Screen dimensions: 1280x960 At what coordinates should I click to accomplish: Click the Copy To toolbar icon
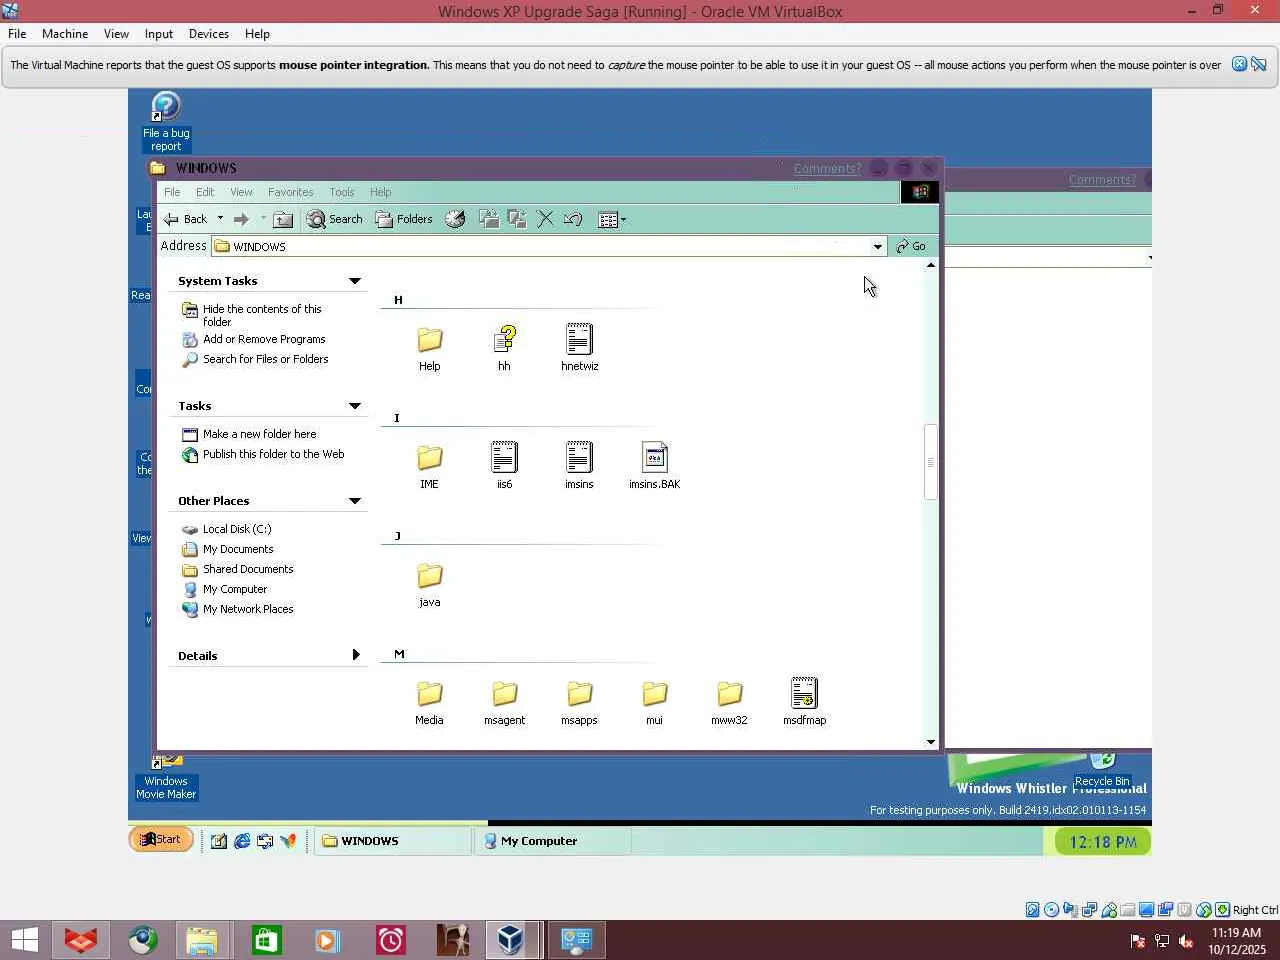click(x=517, y=219)
